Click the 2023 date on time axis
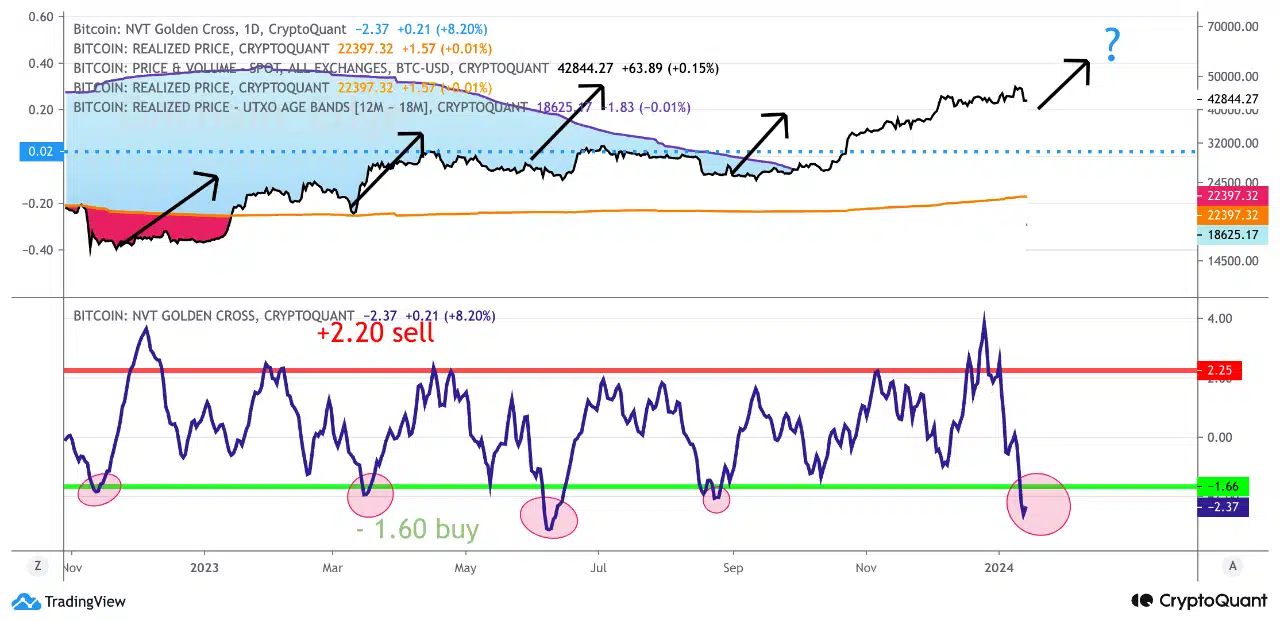The height and width of the screenshot is (621, 1280). 204,566
